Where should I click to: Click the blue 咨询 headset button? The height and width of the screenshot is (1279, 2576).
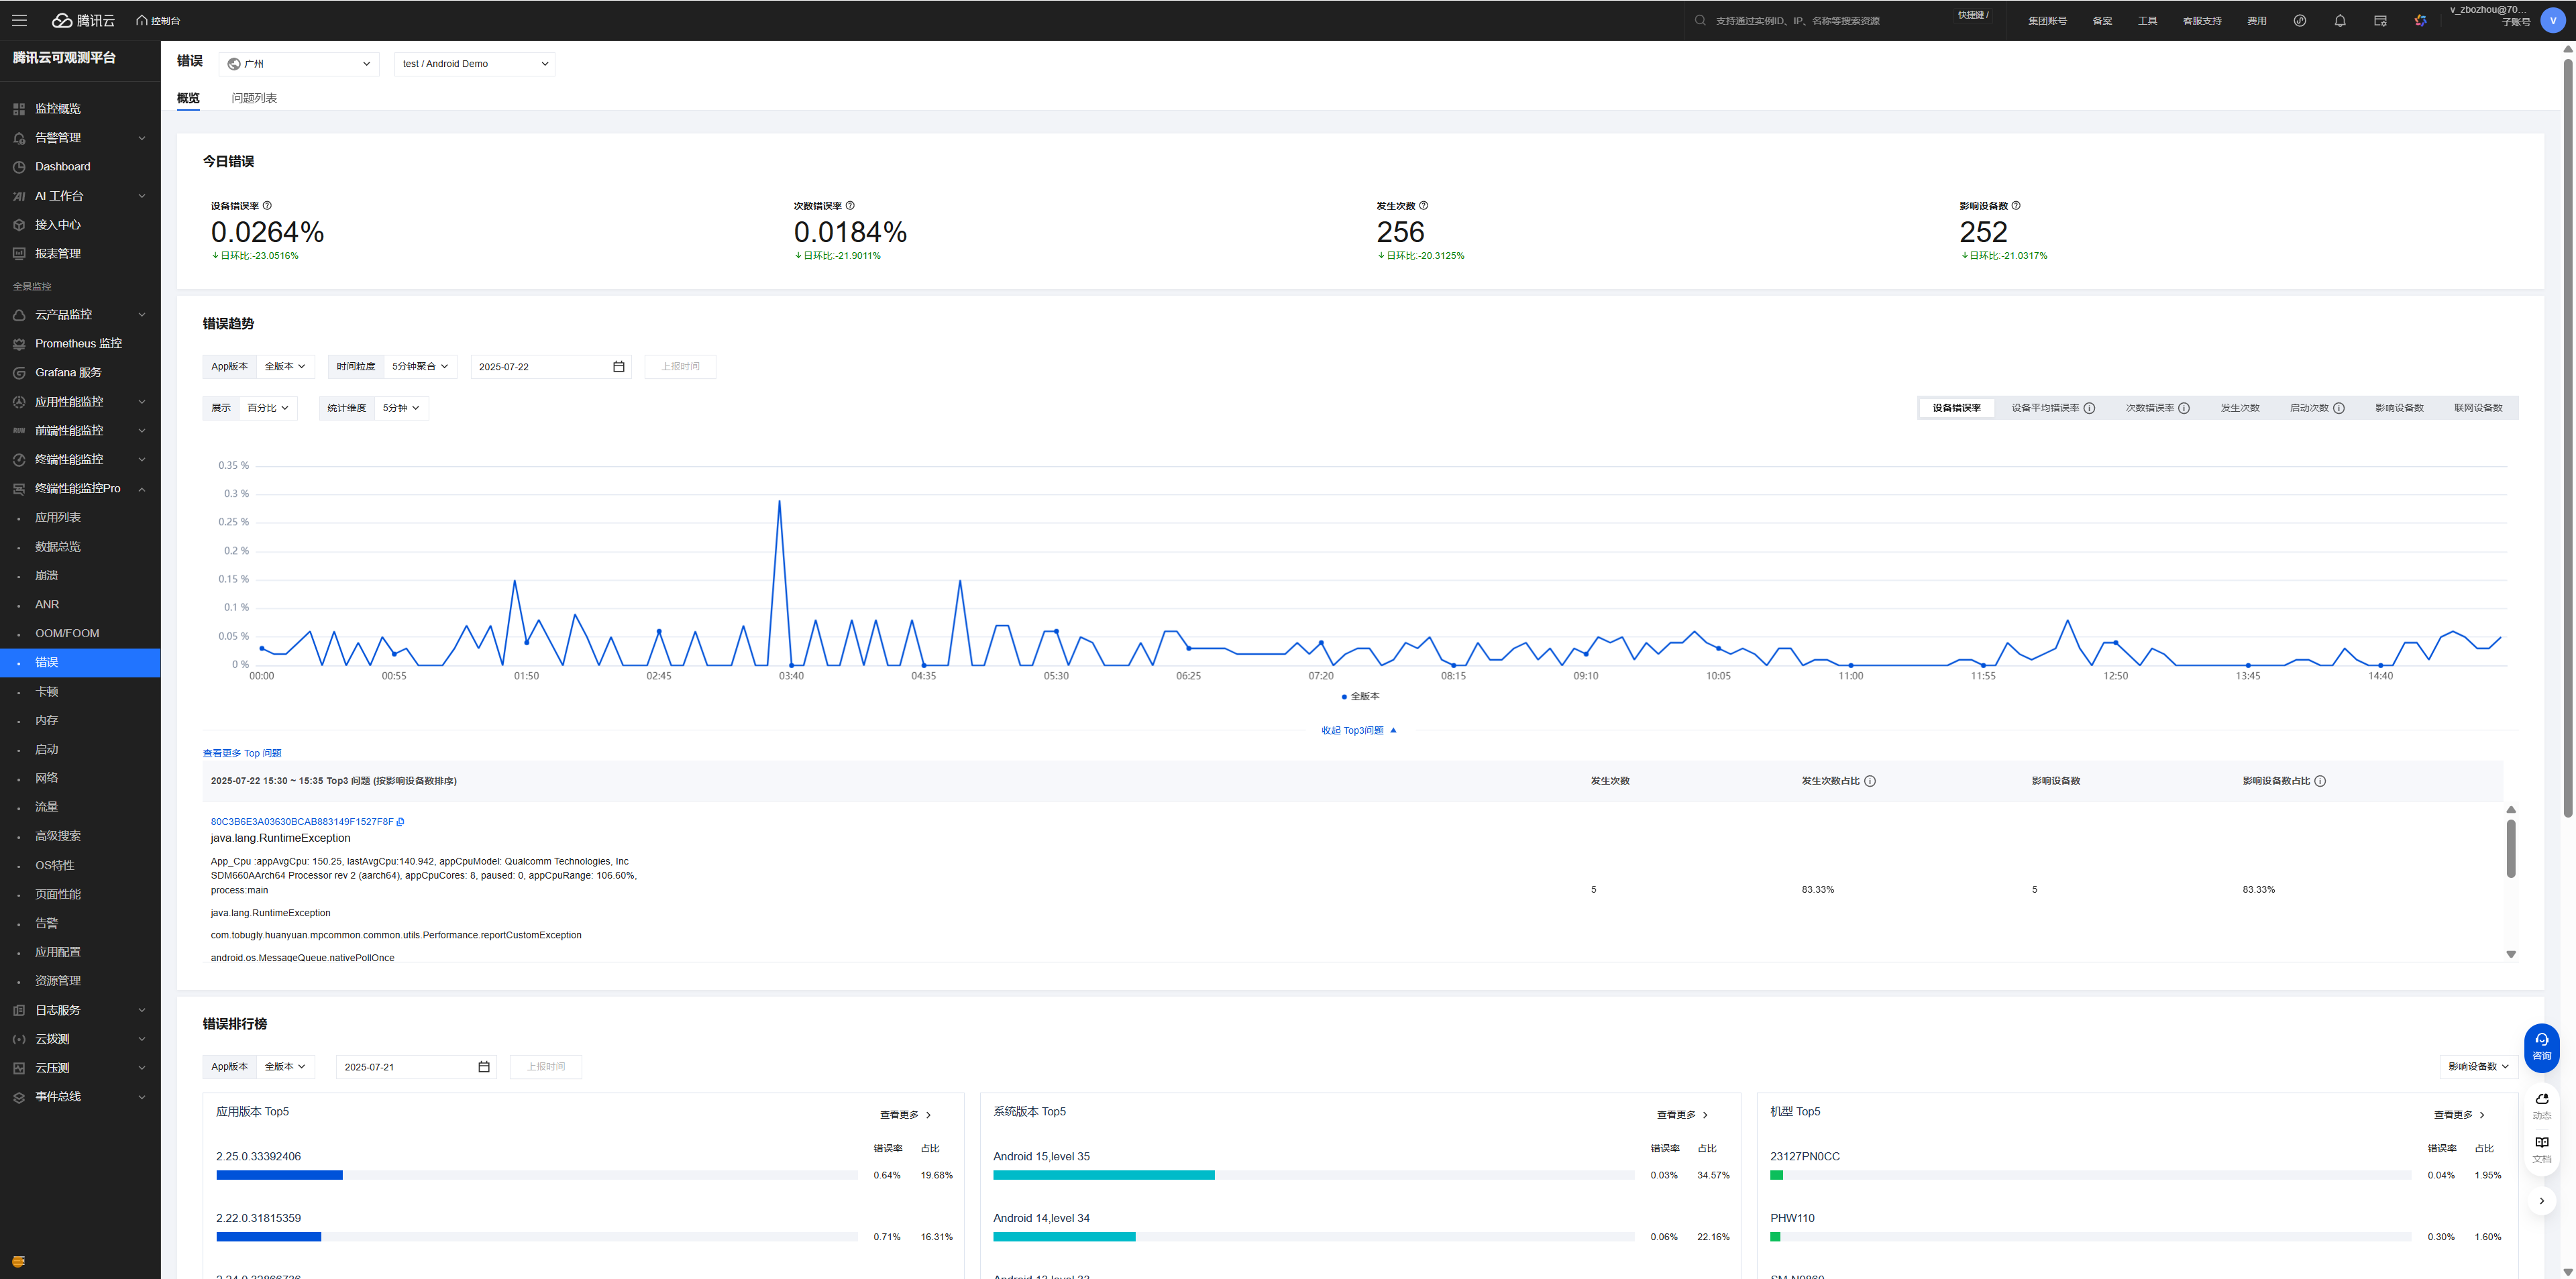tap(2541, 1046)
